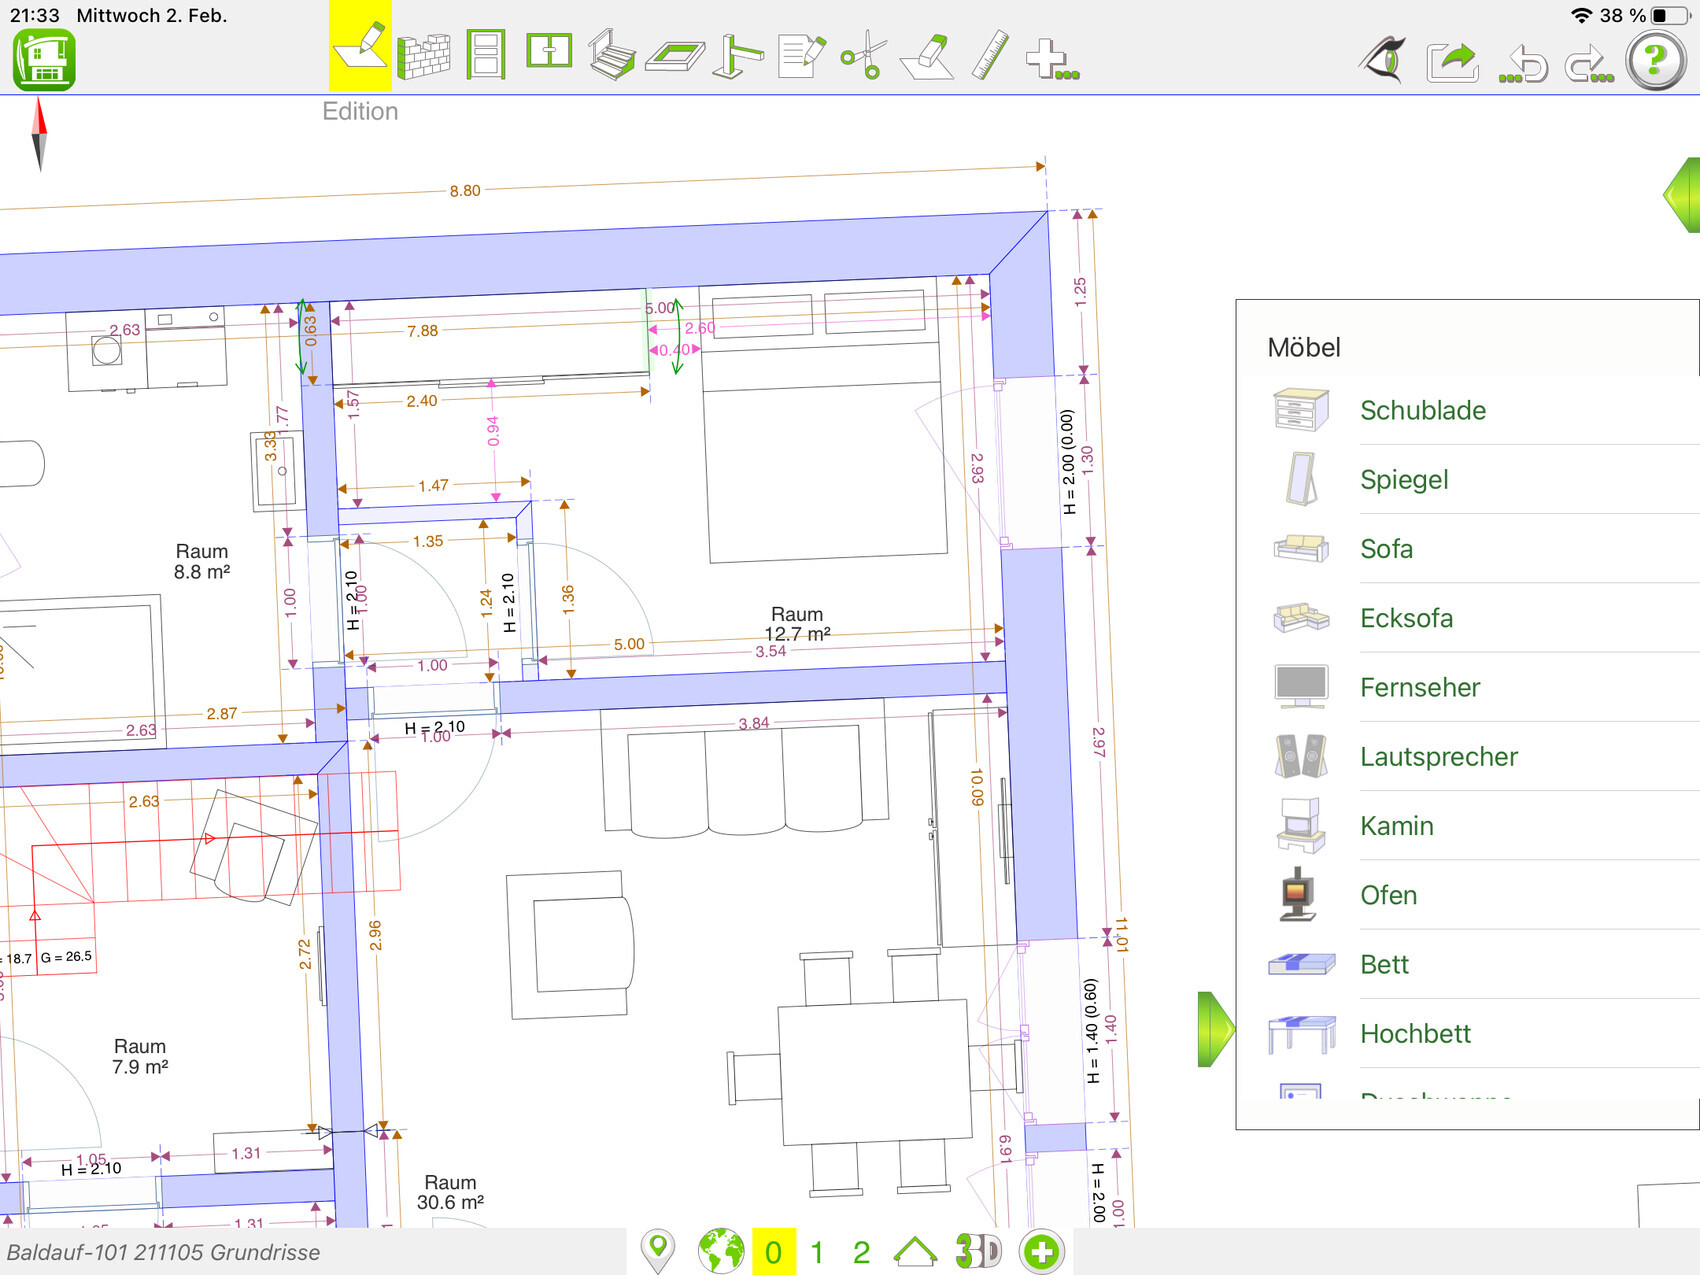Select the door tool in toolbar
The height and width of the screenshot is (1275, 1700).
click(x=486, y=56)
